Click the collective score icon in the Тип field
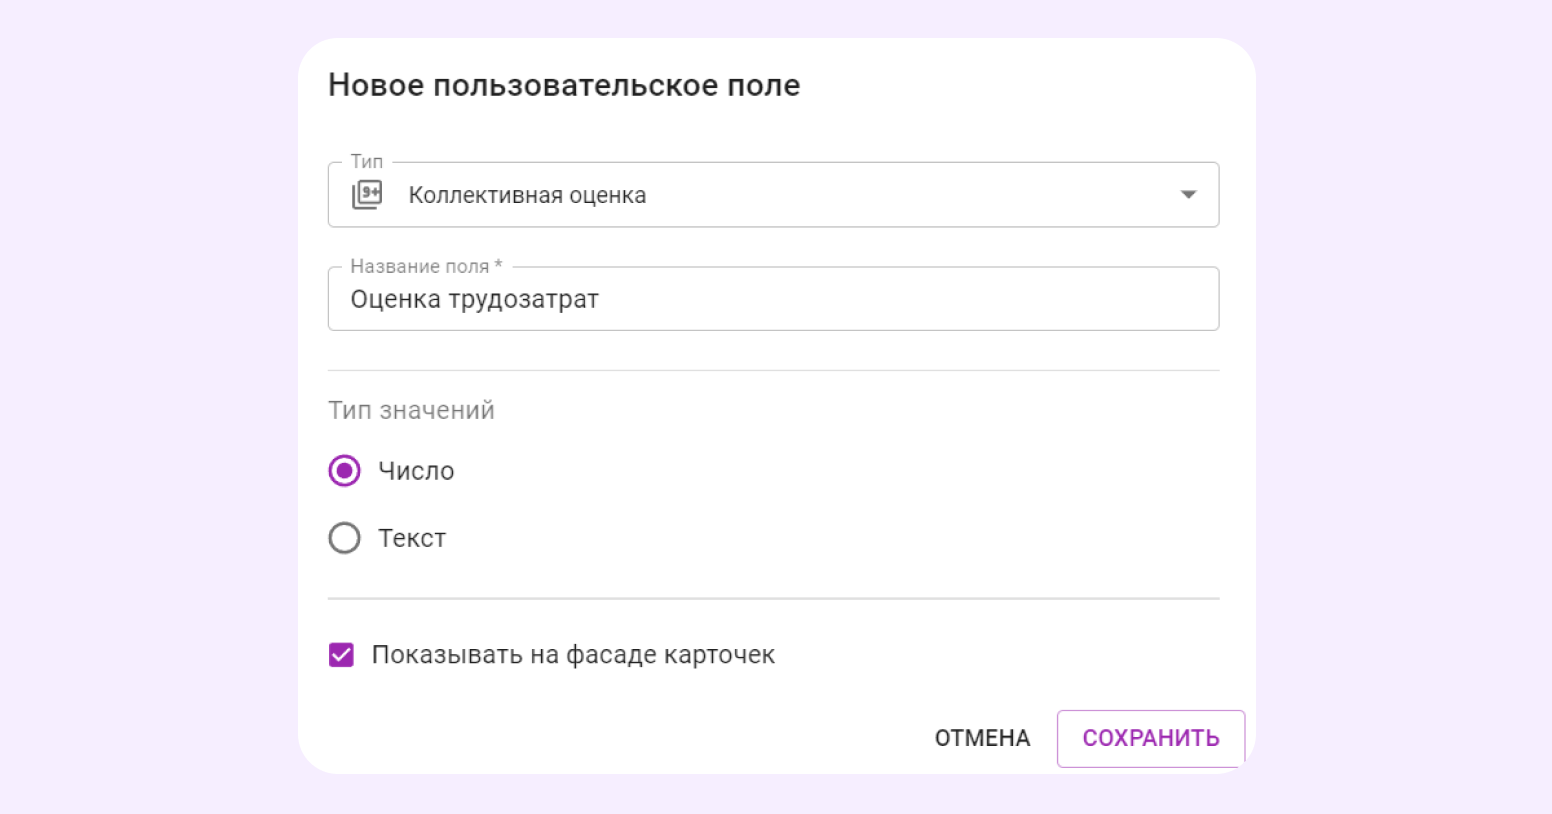 pyautogui.click(x=367, y=194)
